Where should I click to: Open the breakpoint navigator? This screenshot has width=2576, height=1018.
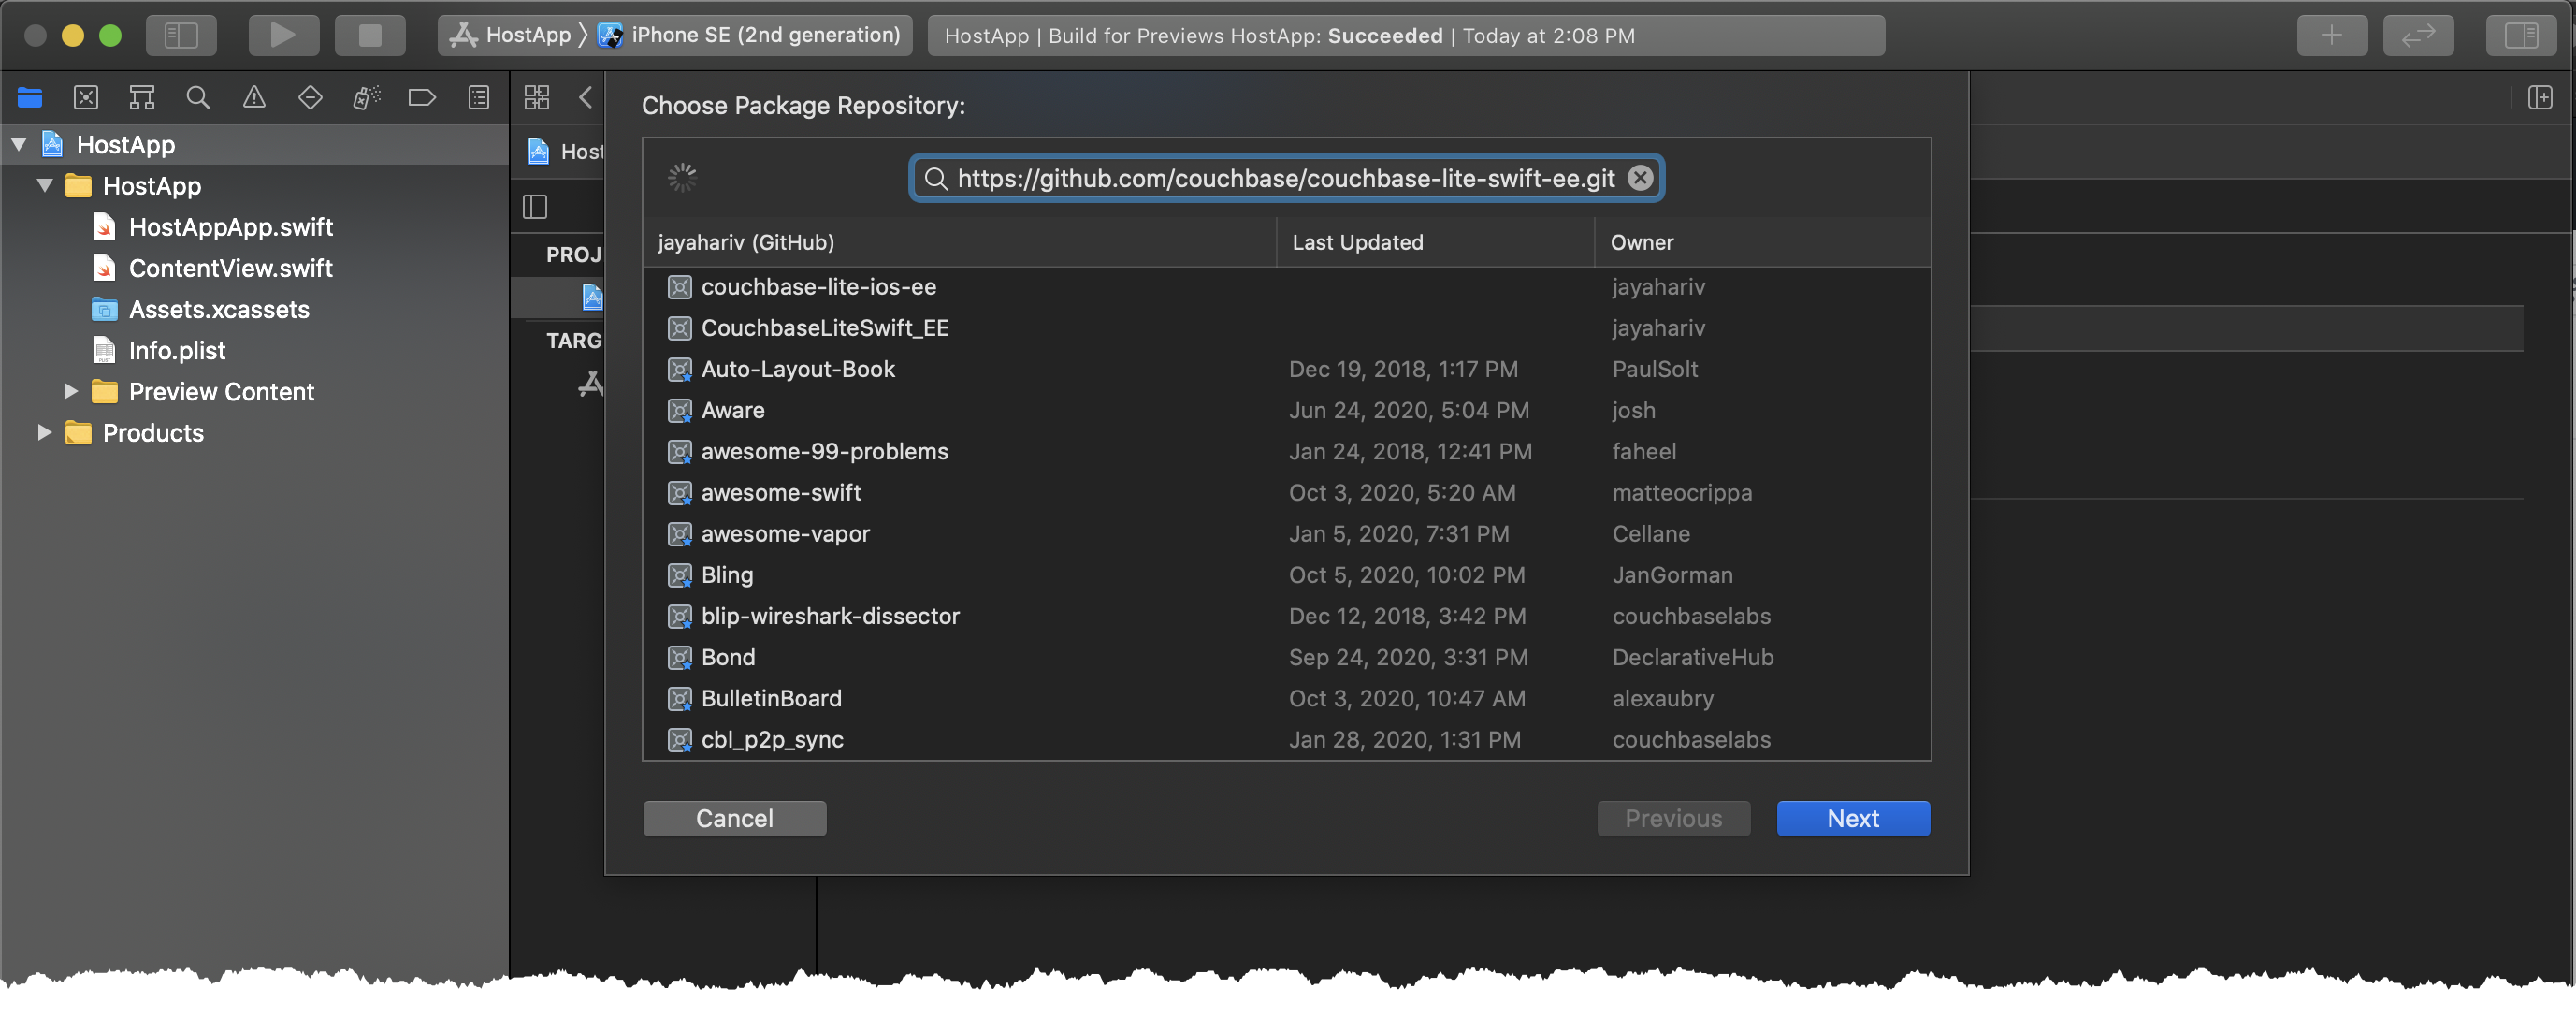click(x=422, y=97)
